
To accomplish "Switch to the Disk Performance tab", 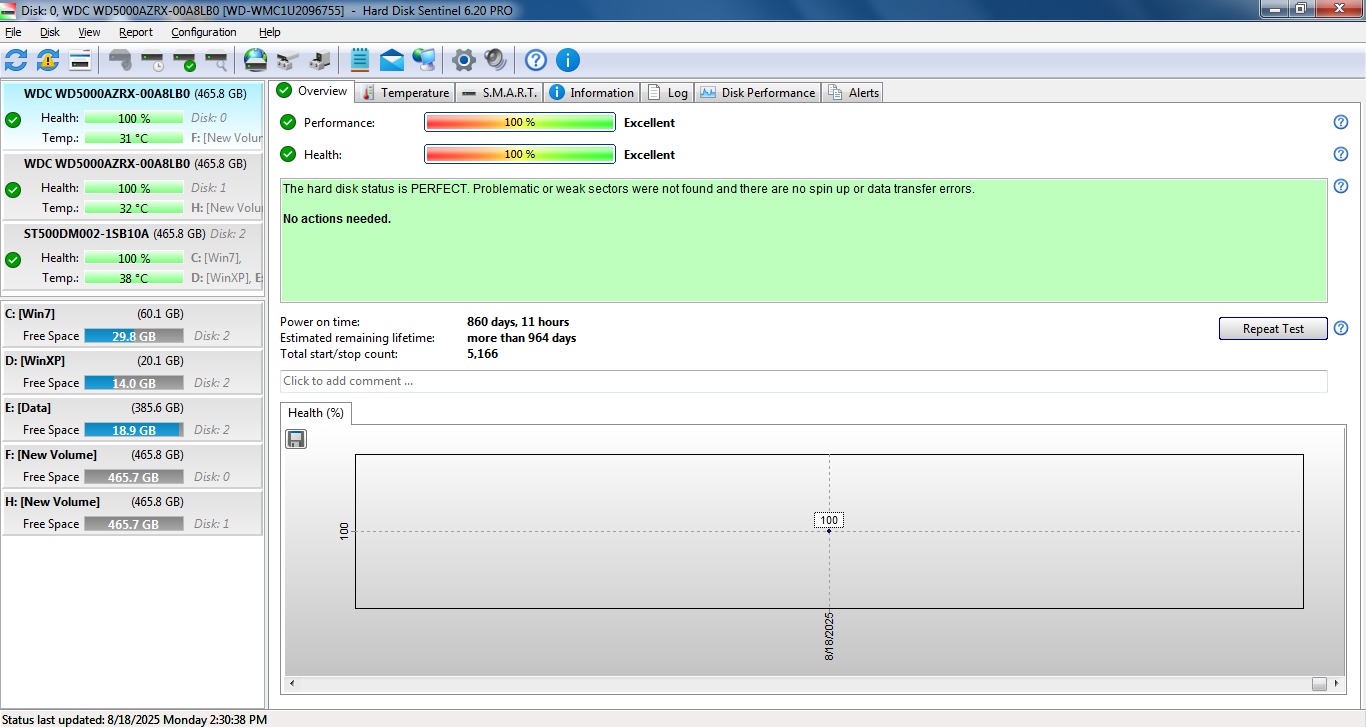I will [x=758, y=92].
